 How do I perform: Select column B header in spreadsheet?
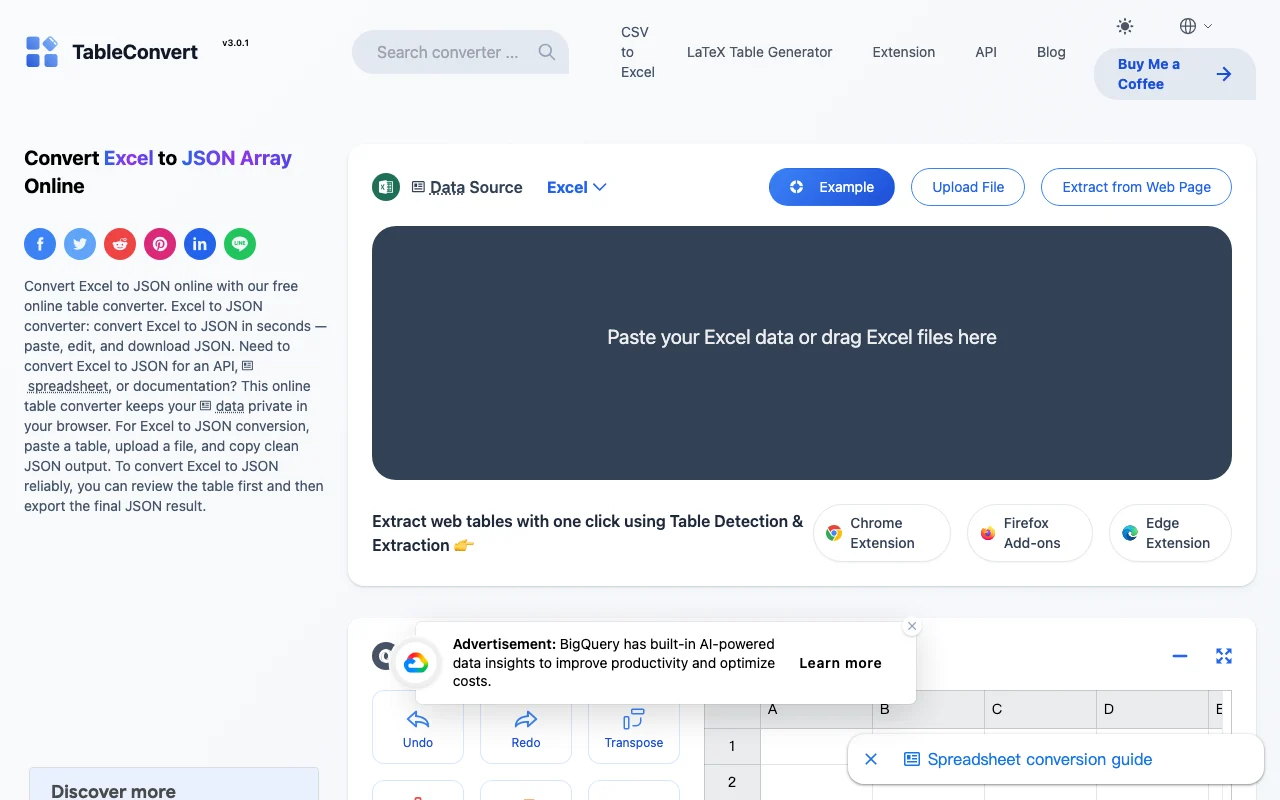928,709
